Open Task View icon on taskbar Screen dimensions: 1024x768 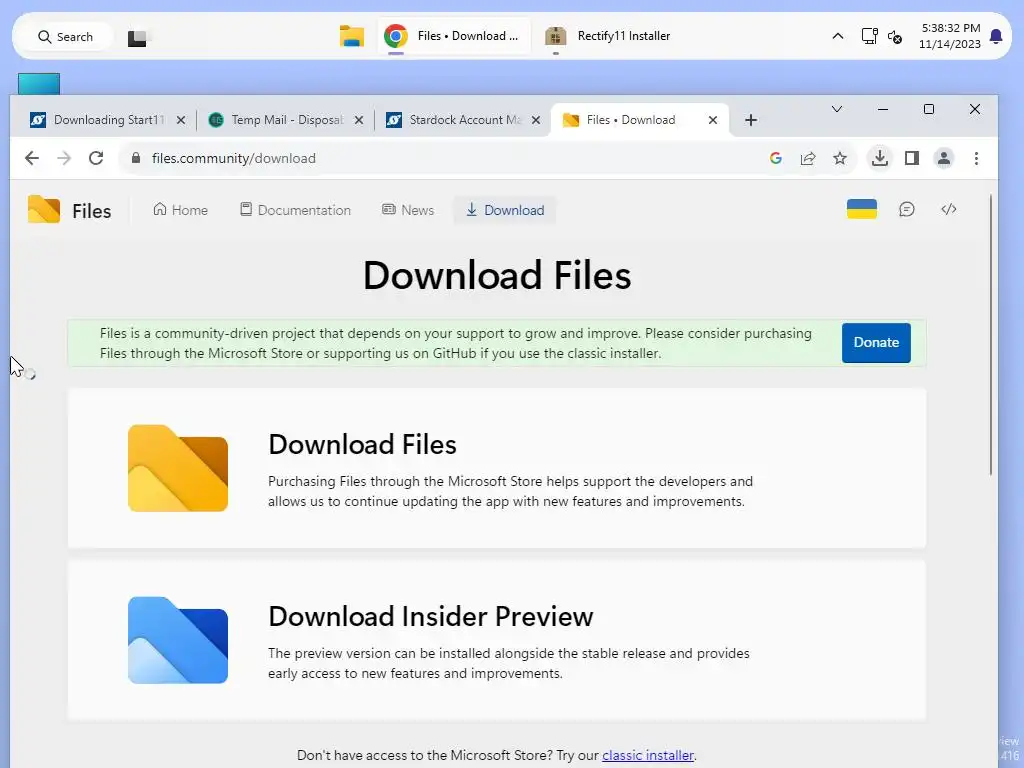click(137, 38)
